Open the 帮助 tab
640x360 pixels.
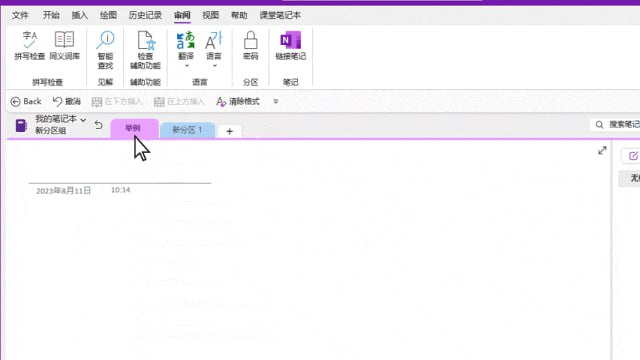(x=239, y=16)
